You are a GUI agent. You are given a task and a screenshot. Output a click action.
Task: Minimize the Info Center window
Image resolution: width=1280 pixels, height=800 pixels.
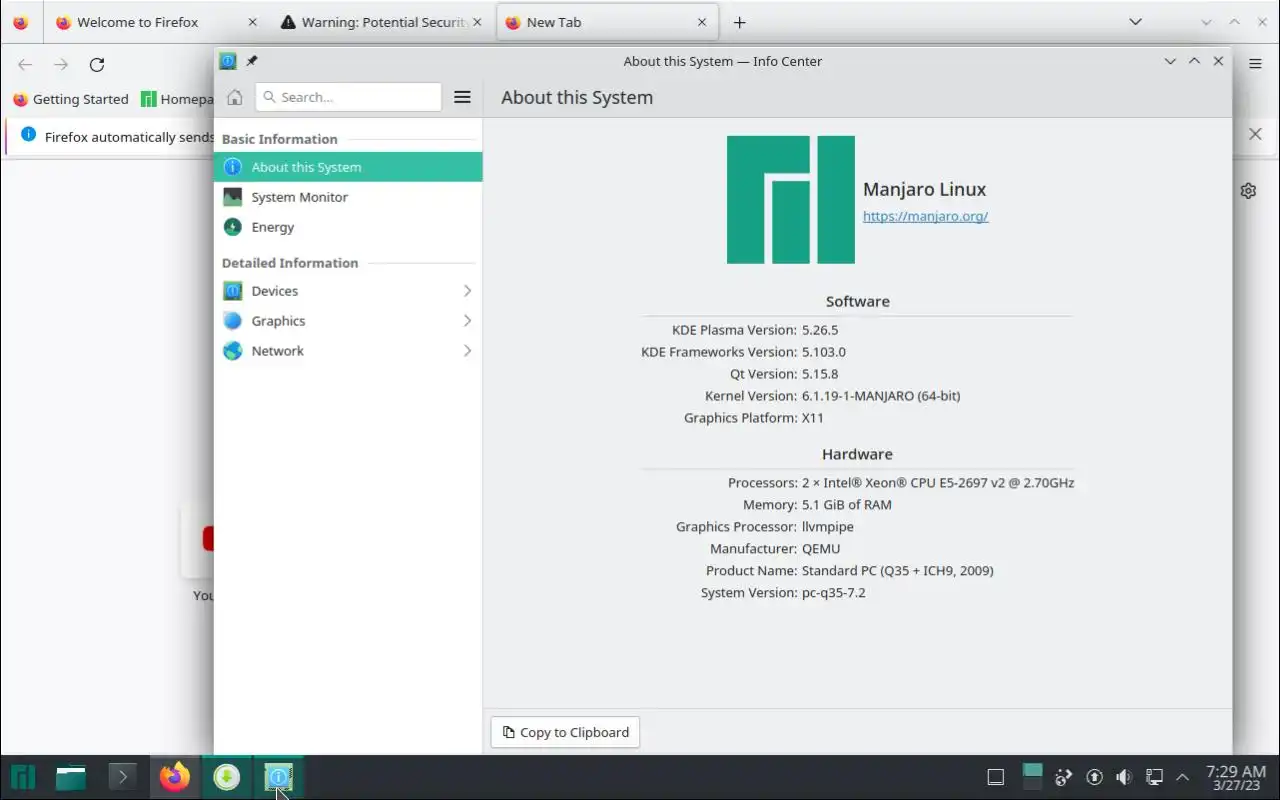pos(1170,61)
